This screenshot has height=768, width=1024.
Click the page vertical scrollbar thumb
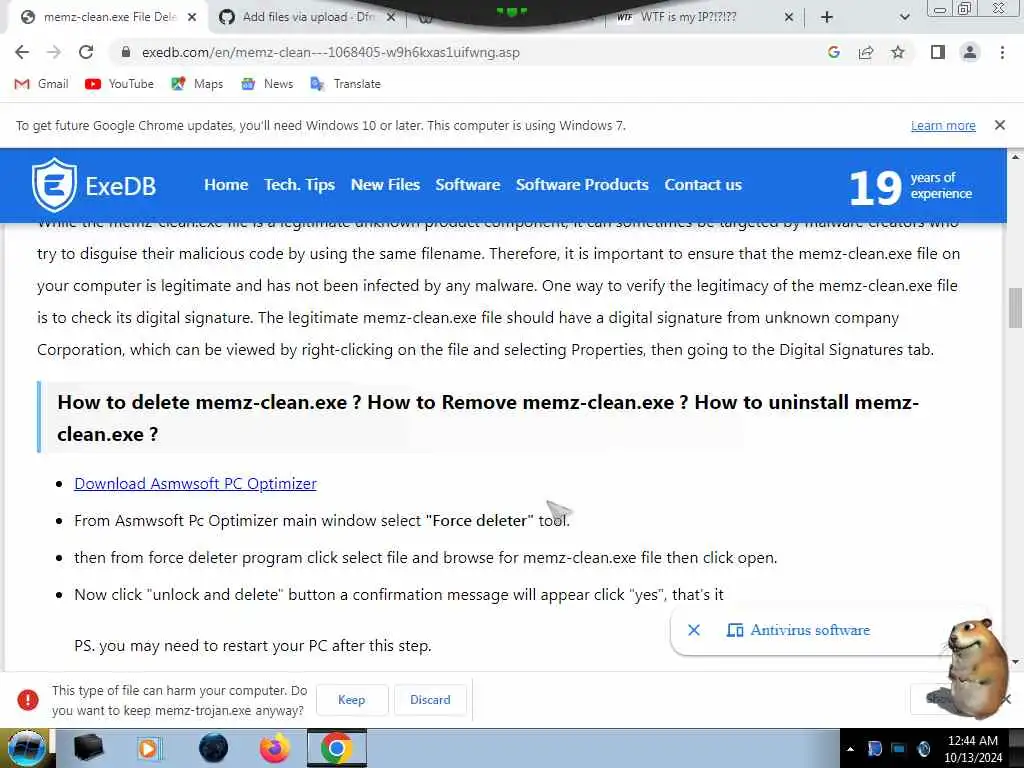(x=1015, y=308)
